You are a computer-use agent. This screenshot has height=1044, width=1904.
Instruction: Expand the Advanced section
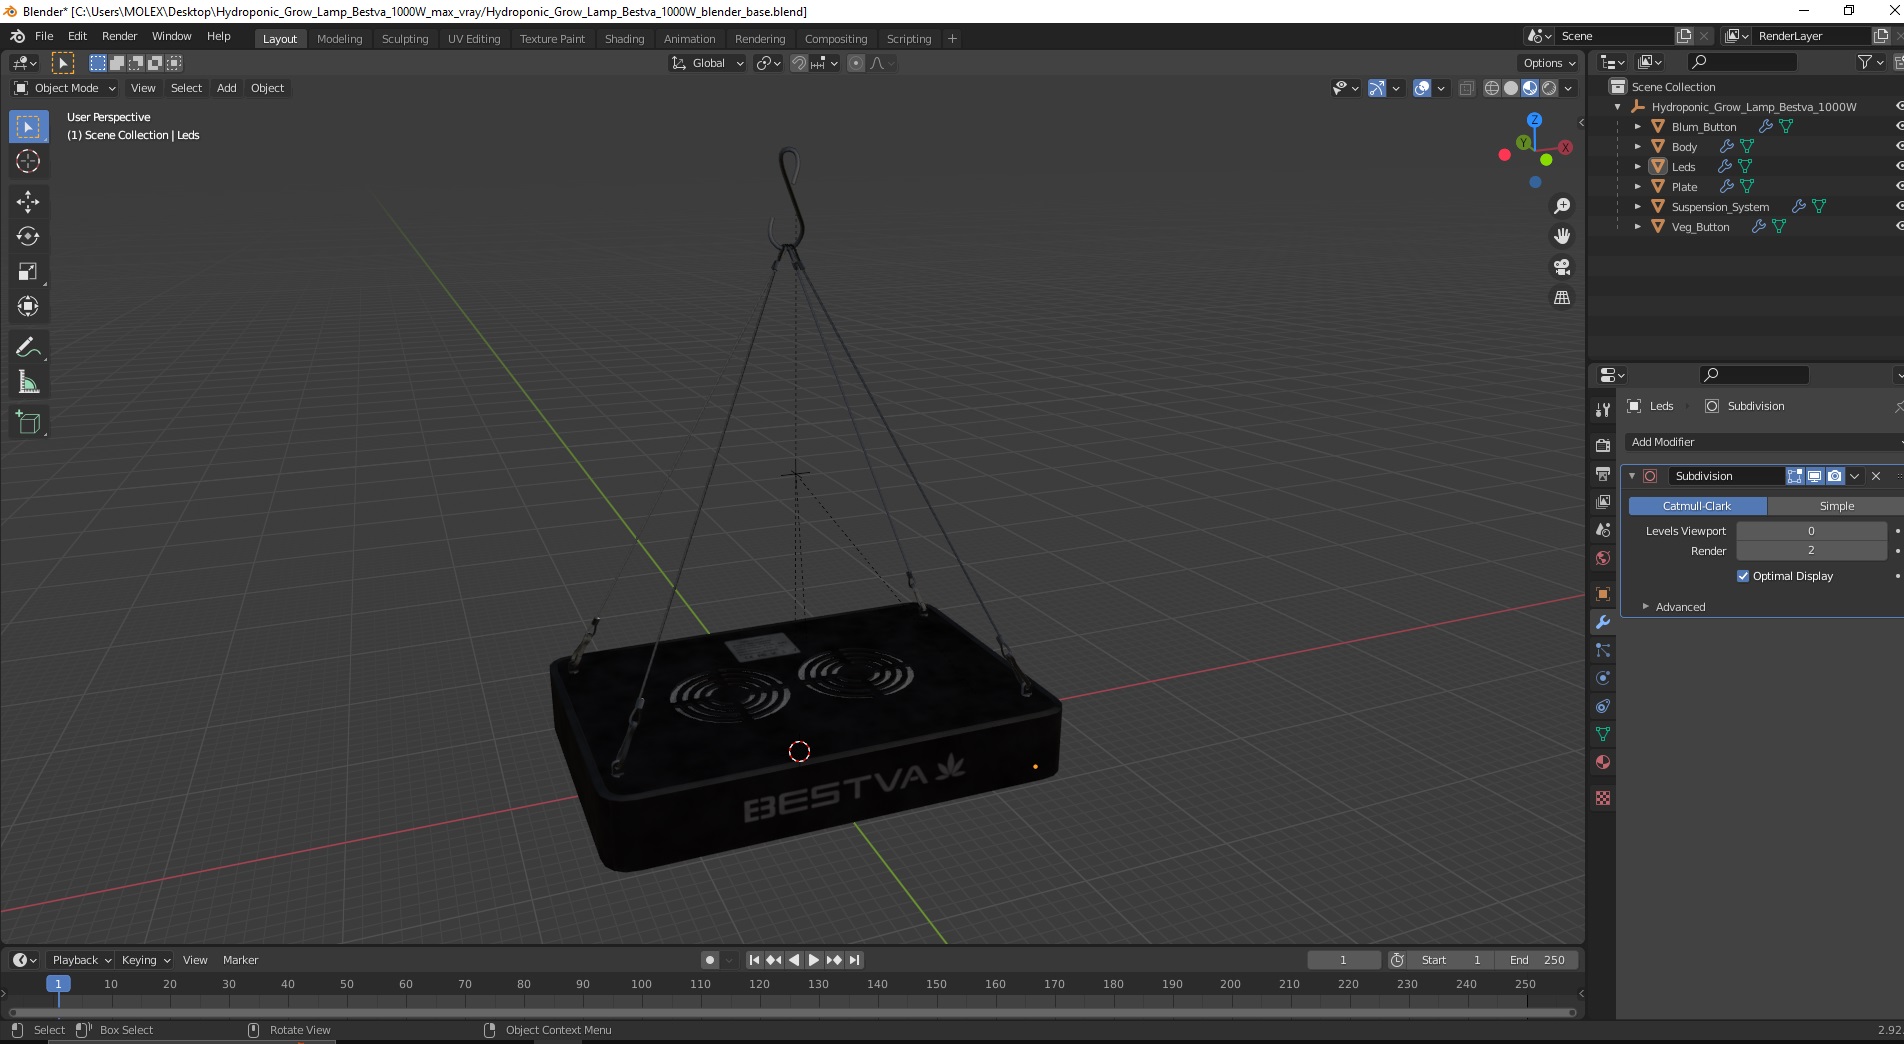(x=1680, y=607)
